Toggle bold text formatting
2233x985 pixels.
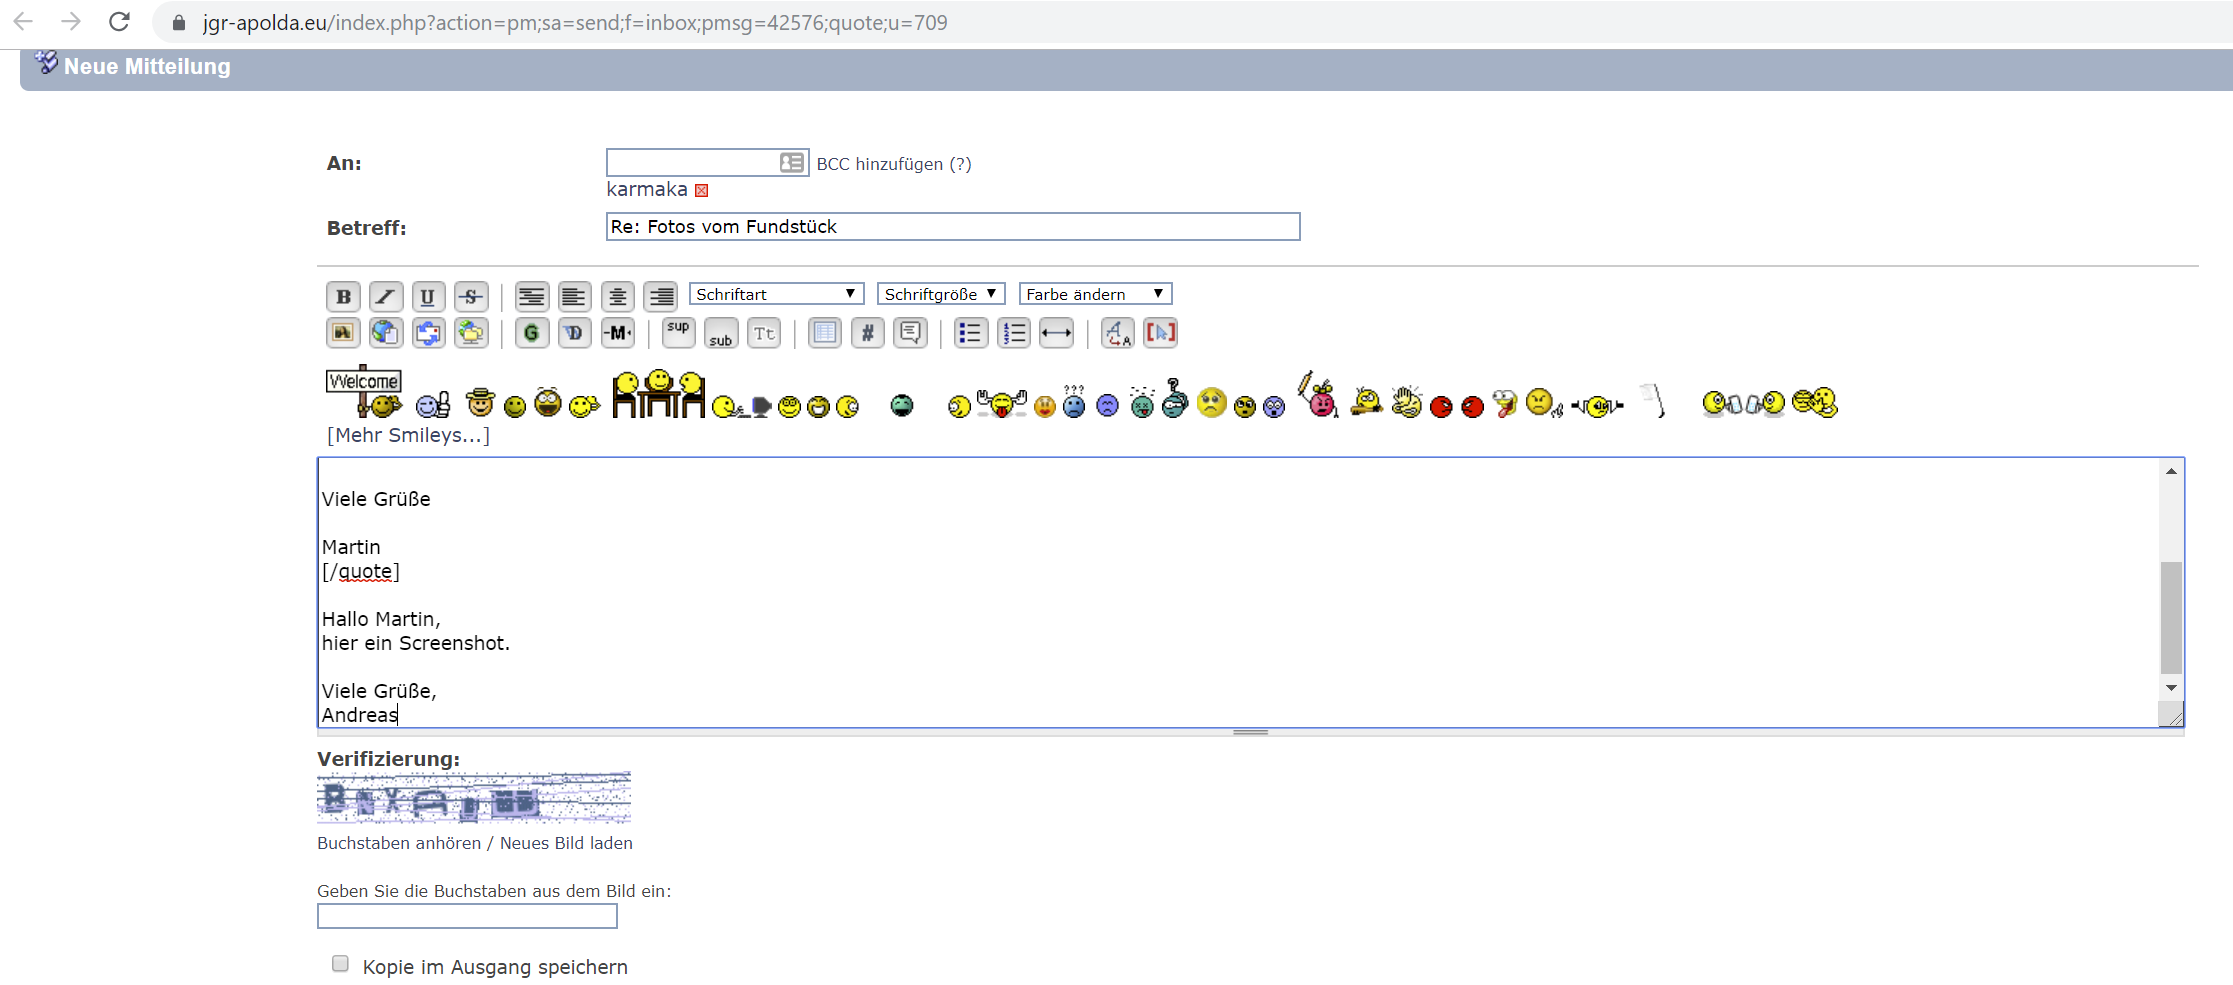click(343, 297)
